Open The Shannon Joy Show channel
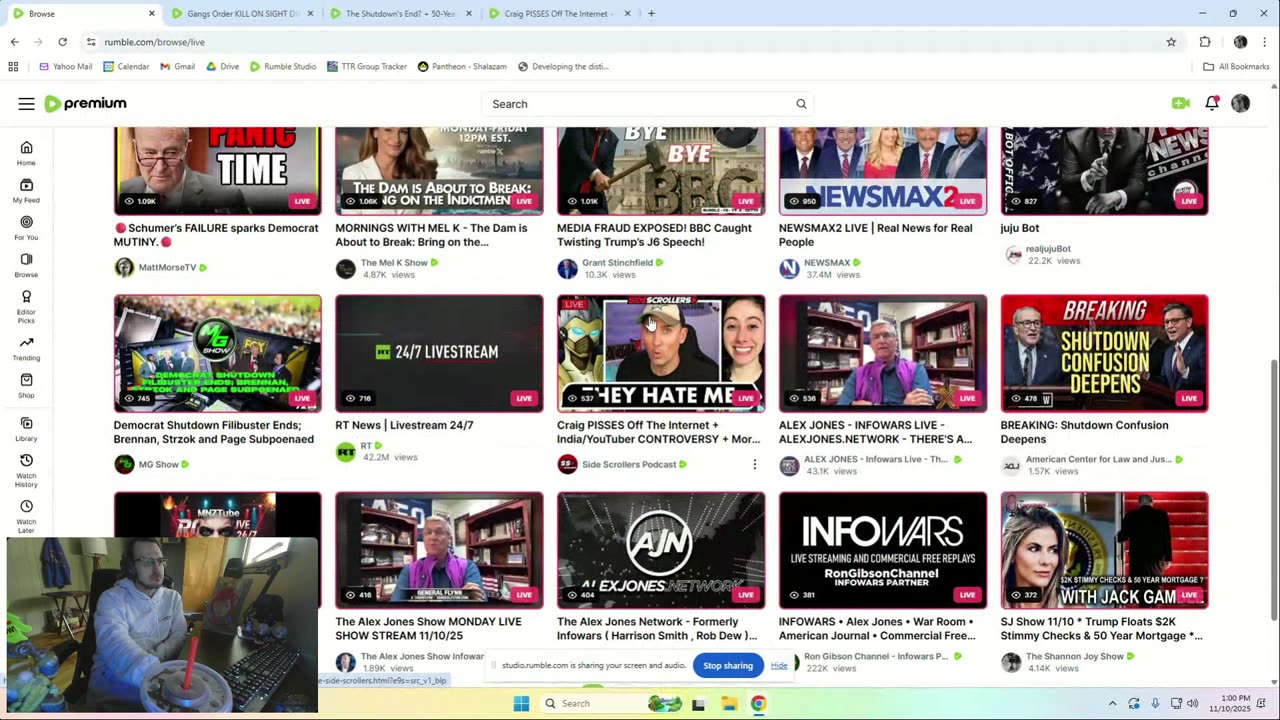1280x720 pixels. click(x=1076, y=656)
